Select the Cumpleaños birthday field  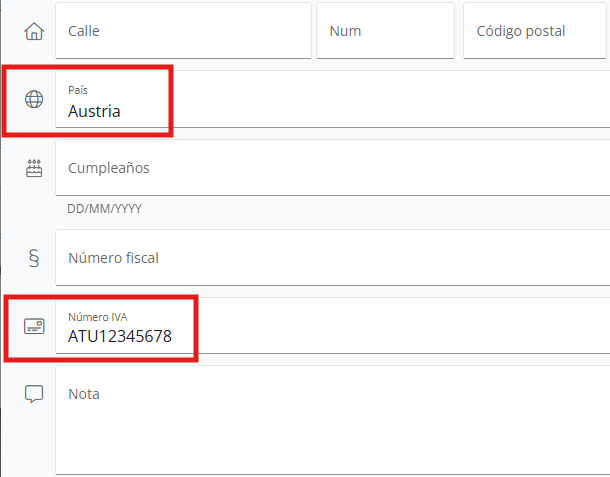pos(333,168)
